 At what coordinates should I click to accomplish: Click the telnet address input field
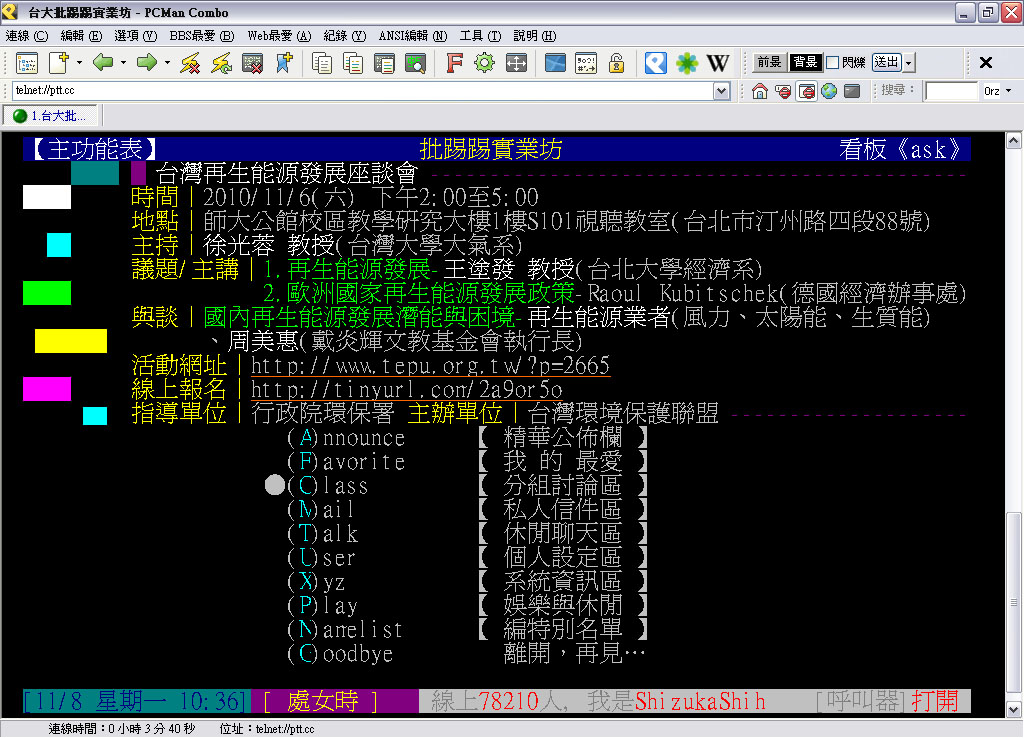point(363,91)
